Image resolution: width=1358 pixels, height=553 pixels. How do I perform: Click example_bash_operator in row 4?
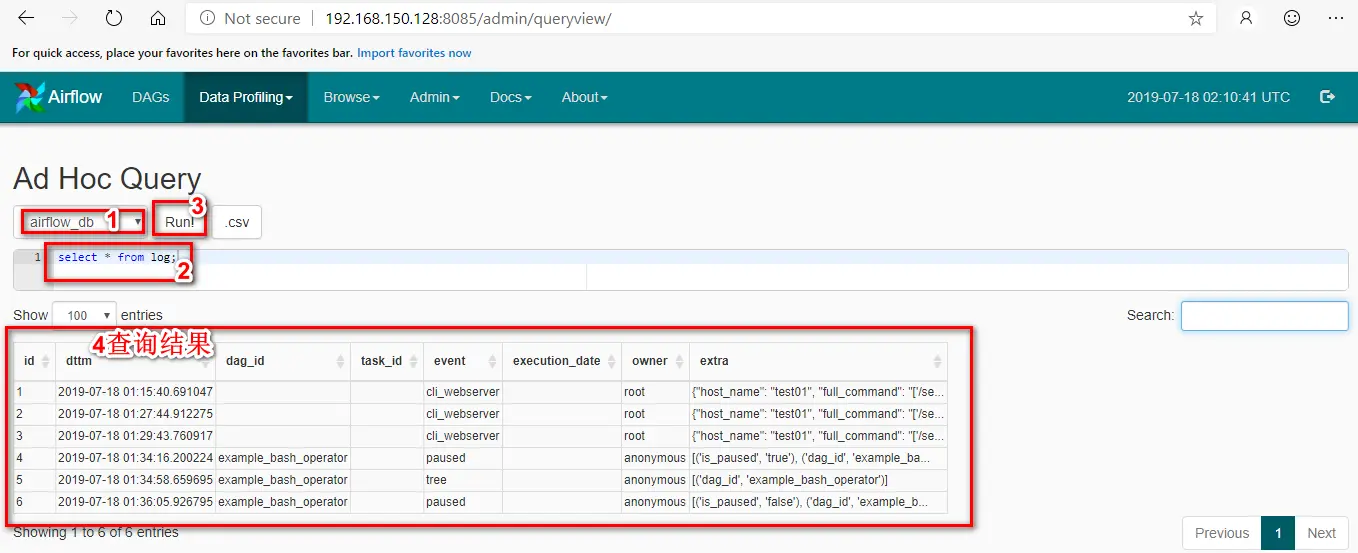pyautogui.click(x=283, y=458)
